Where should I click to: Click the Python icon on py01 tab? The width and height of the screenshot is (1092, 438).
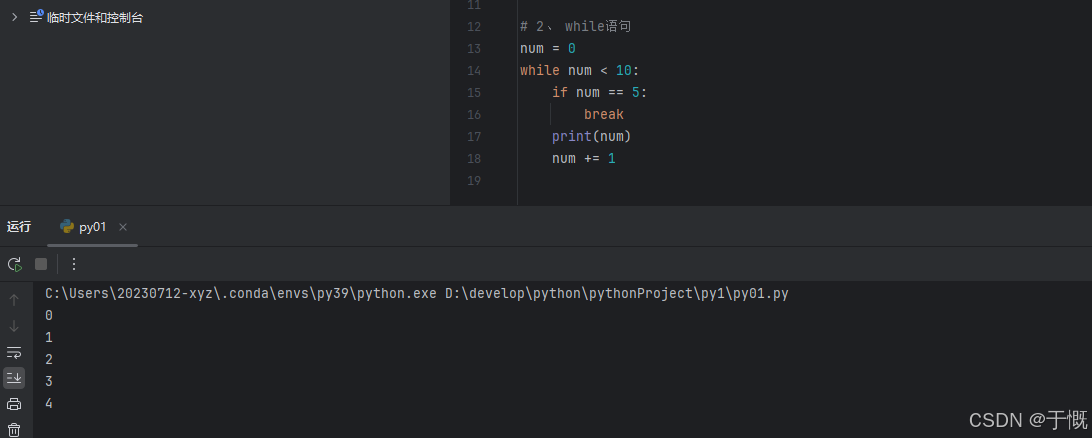67,227
